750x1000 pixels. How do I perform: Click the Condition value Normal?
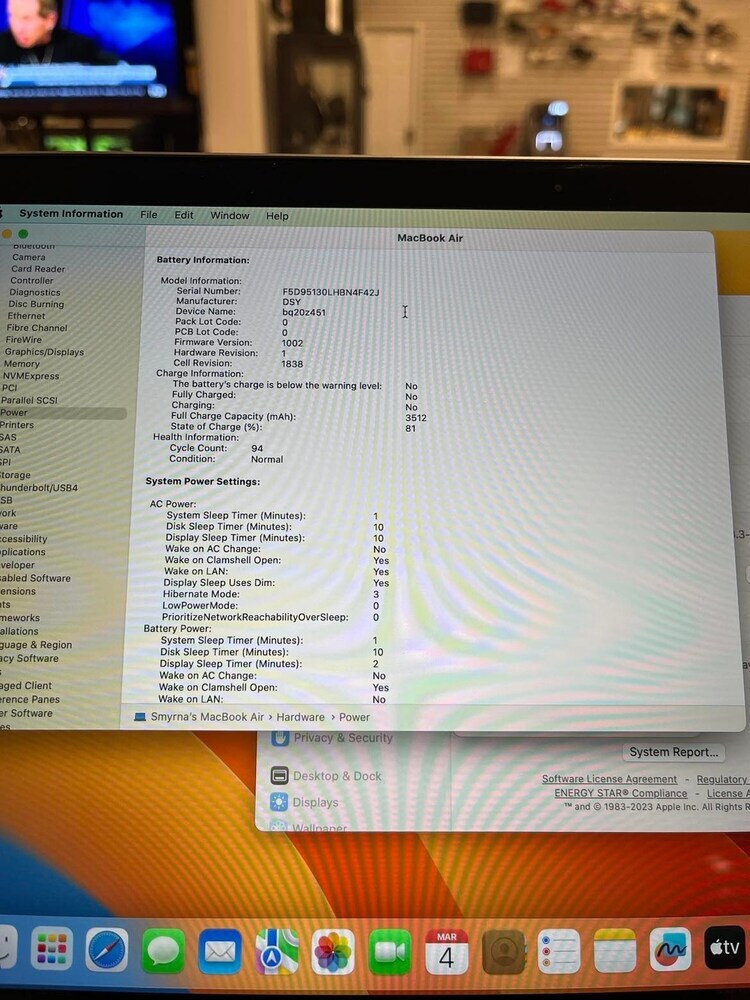(x=267, y=459)
